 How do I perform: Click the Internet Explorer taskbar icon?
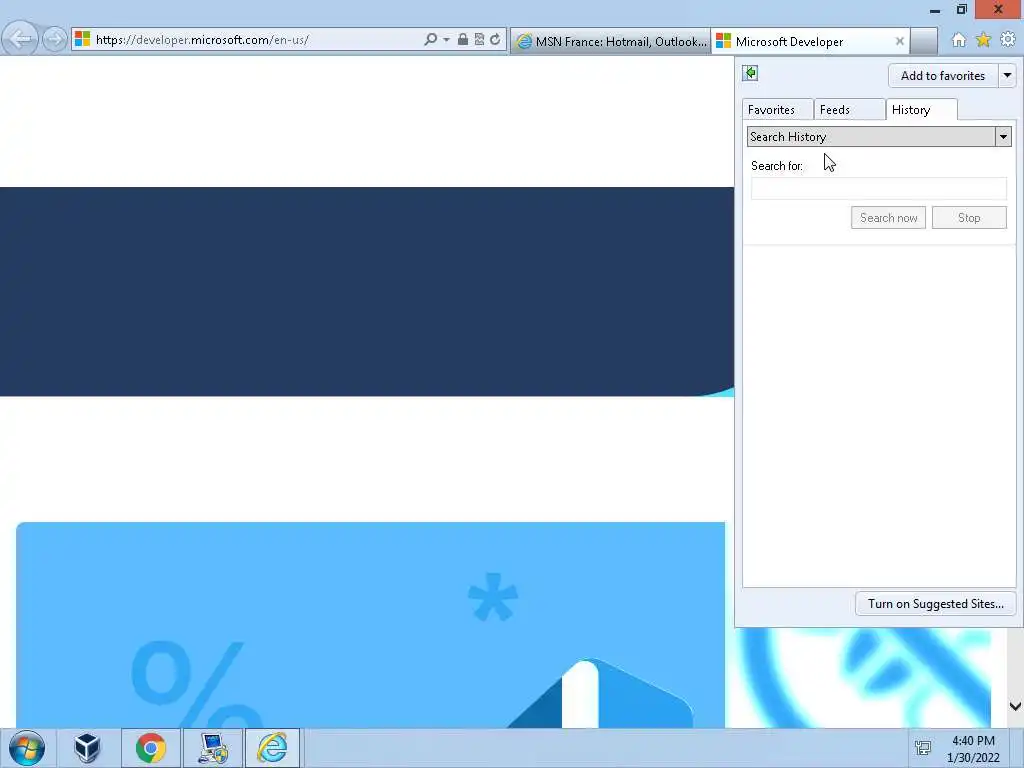click(x=272, y=748)
